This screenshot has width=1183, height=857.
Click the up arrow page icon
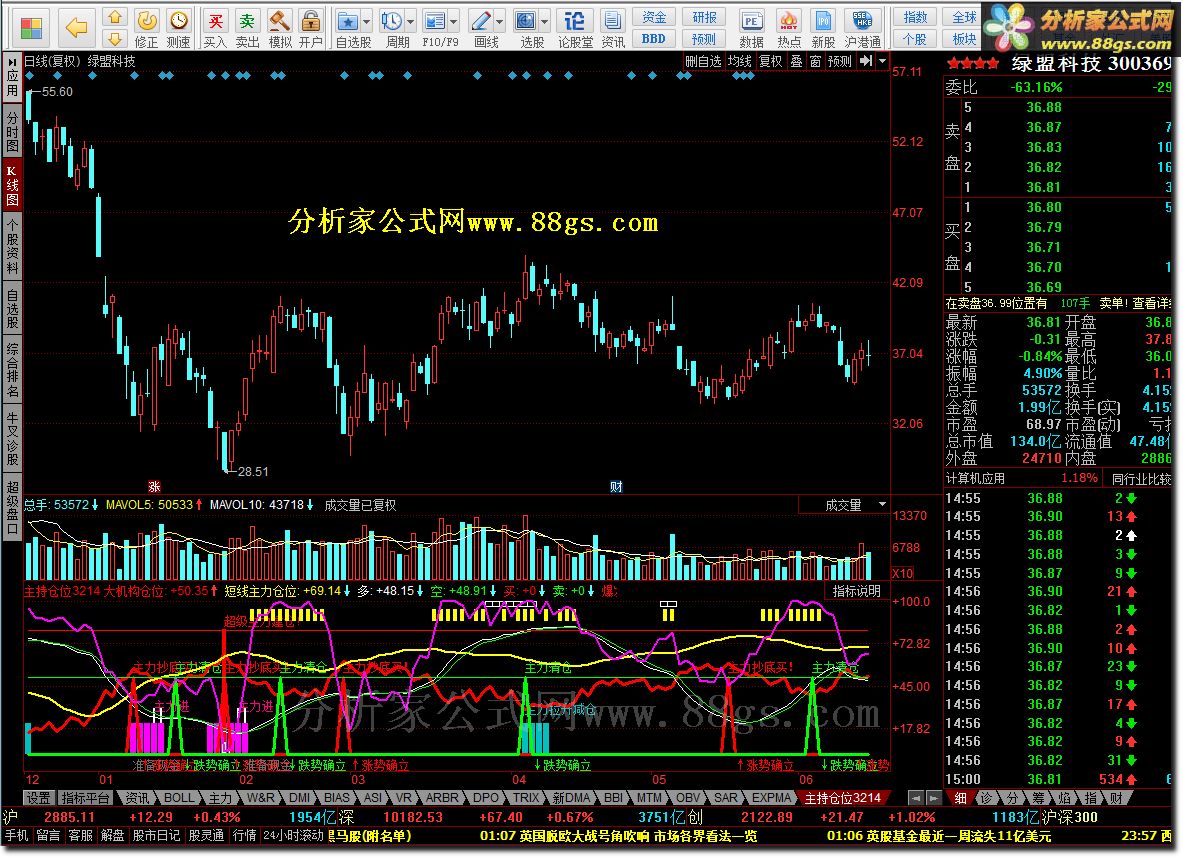tap(114, 17)
